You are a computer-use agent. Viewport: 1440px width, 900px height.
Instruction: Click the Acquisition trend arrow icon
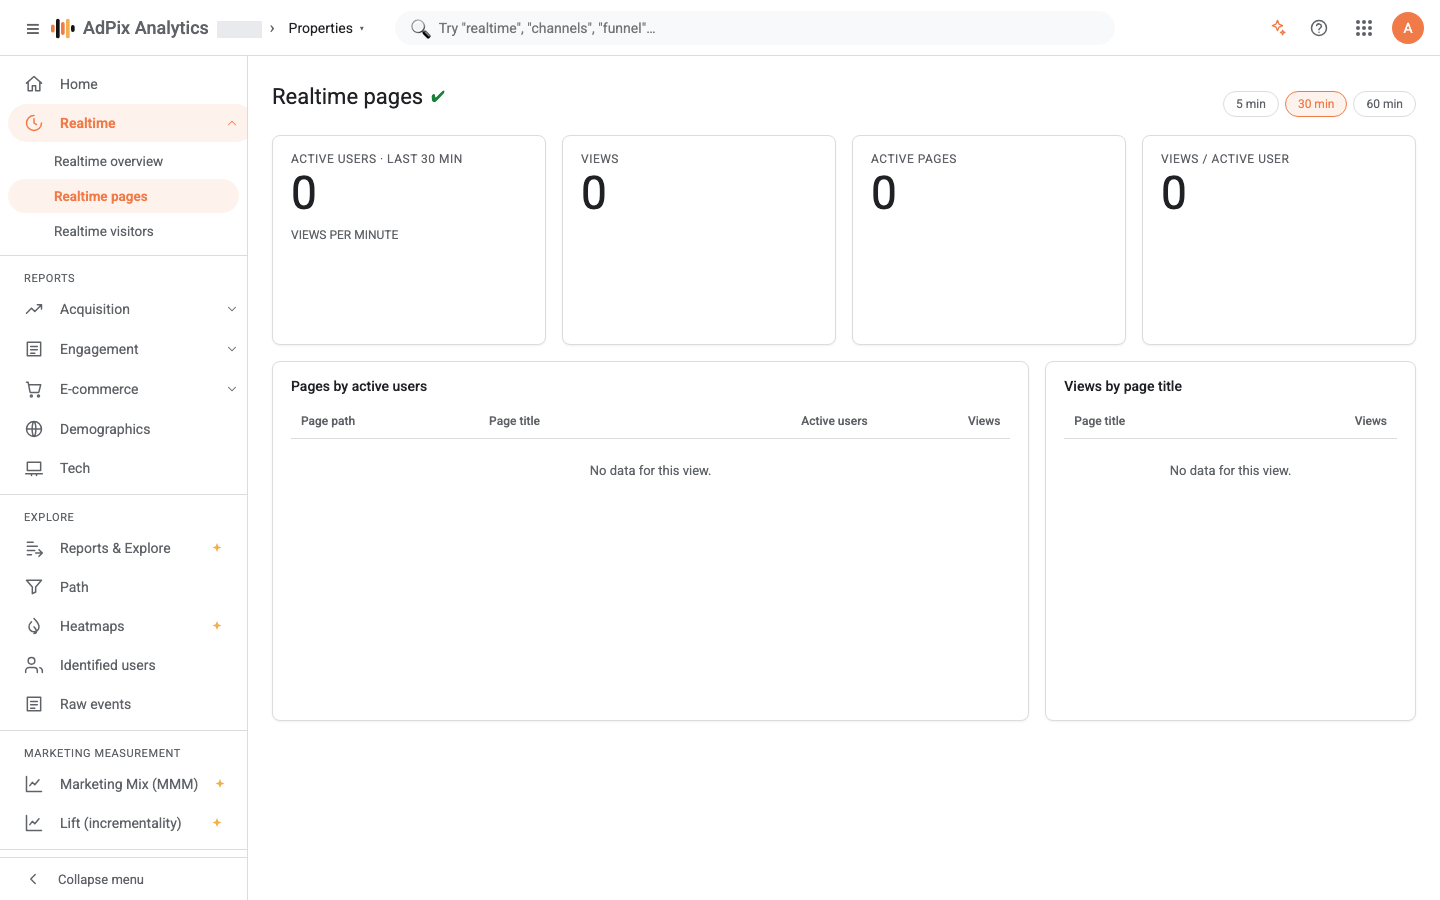[x=34, y=309]
